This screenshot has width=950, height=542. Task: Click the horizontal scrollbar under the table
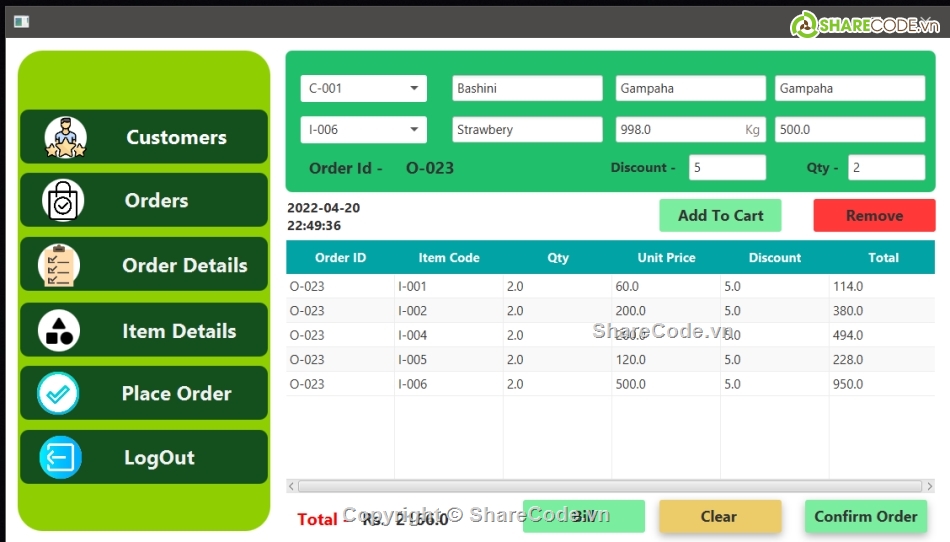pos(610,486)
